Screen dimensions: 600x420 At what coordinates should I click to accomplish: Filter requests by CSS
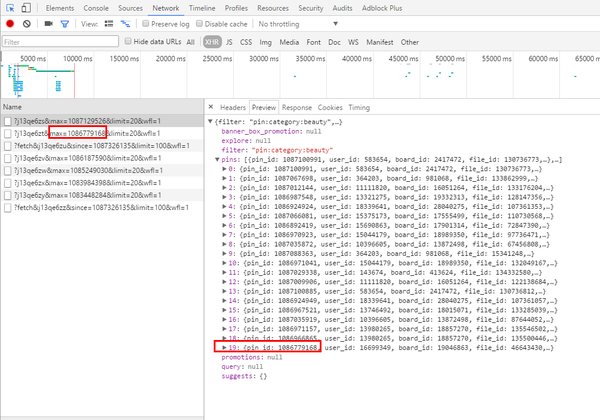pos(246,42)
